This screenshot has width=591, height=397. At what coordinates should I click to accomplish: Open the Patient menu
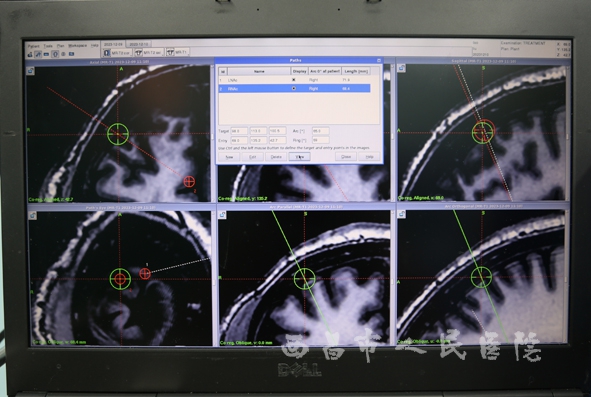pyautogui.click(x=33, y=46)
